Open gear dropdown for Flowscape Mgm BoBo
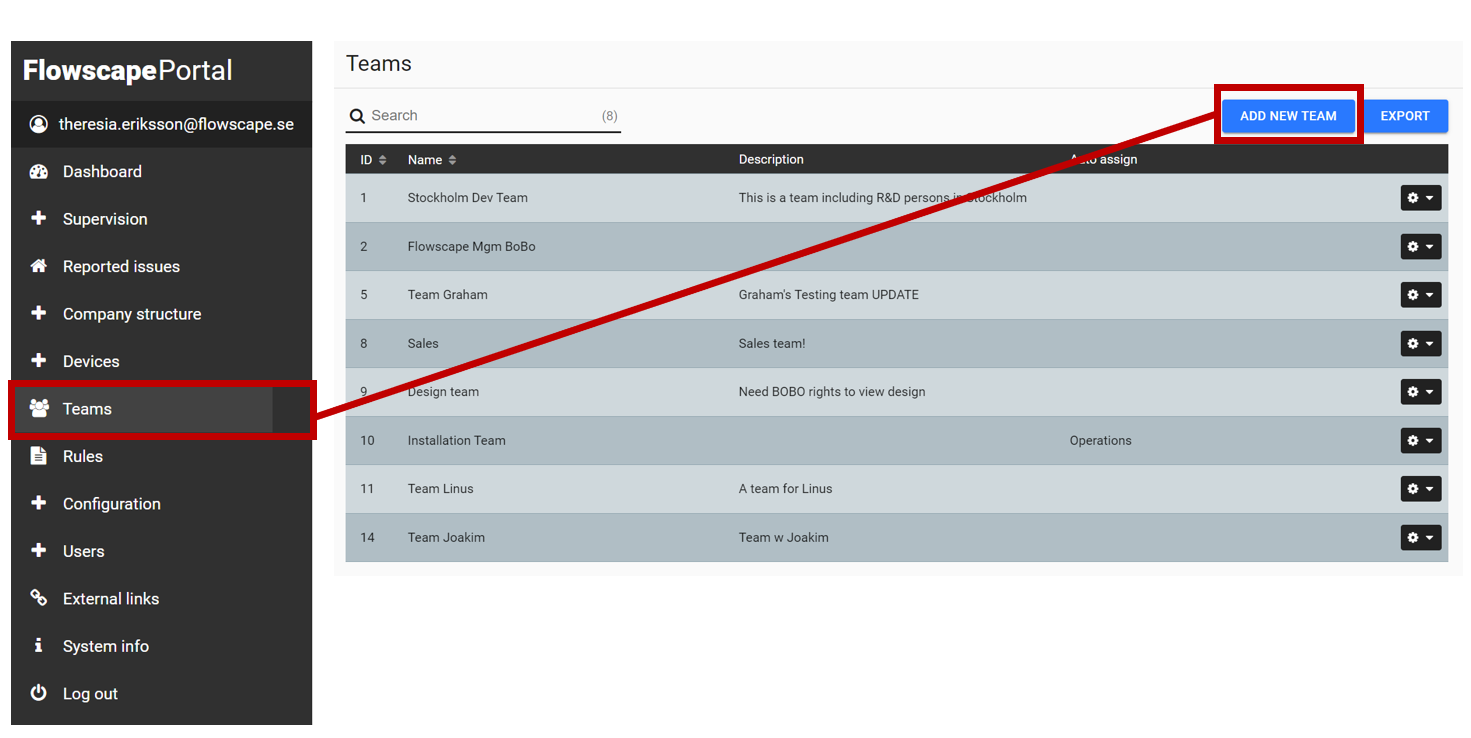The image size is (1471, 738). pos(1420,246)
